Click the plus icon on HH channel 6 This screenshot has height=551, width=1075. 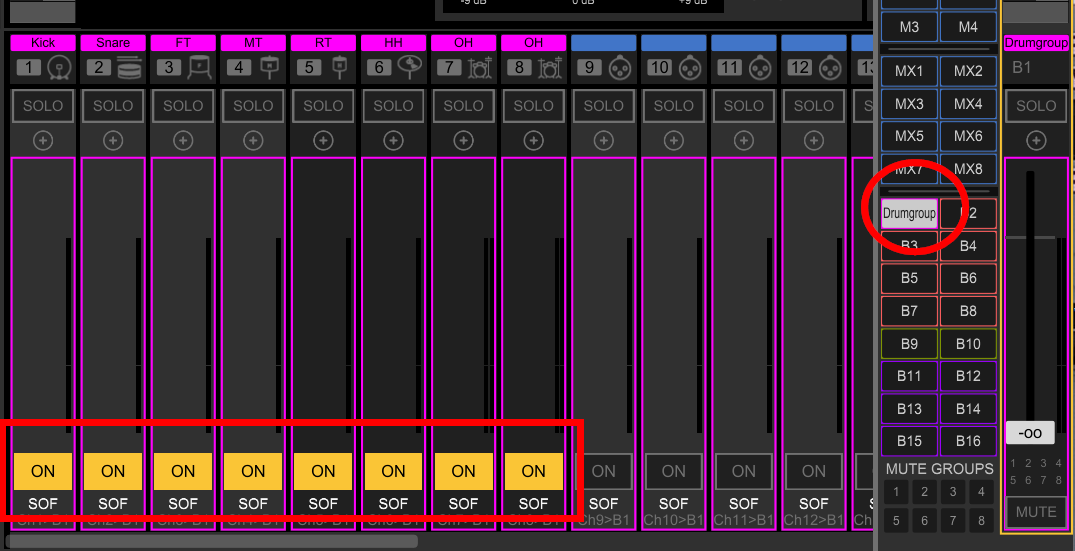[x=393, y=141]
